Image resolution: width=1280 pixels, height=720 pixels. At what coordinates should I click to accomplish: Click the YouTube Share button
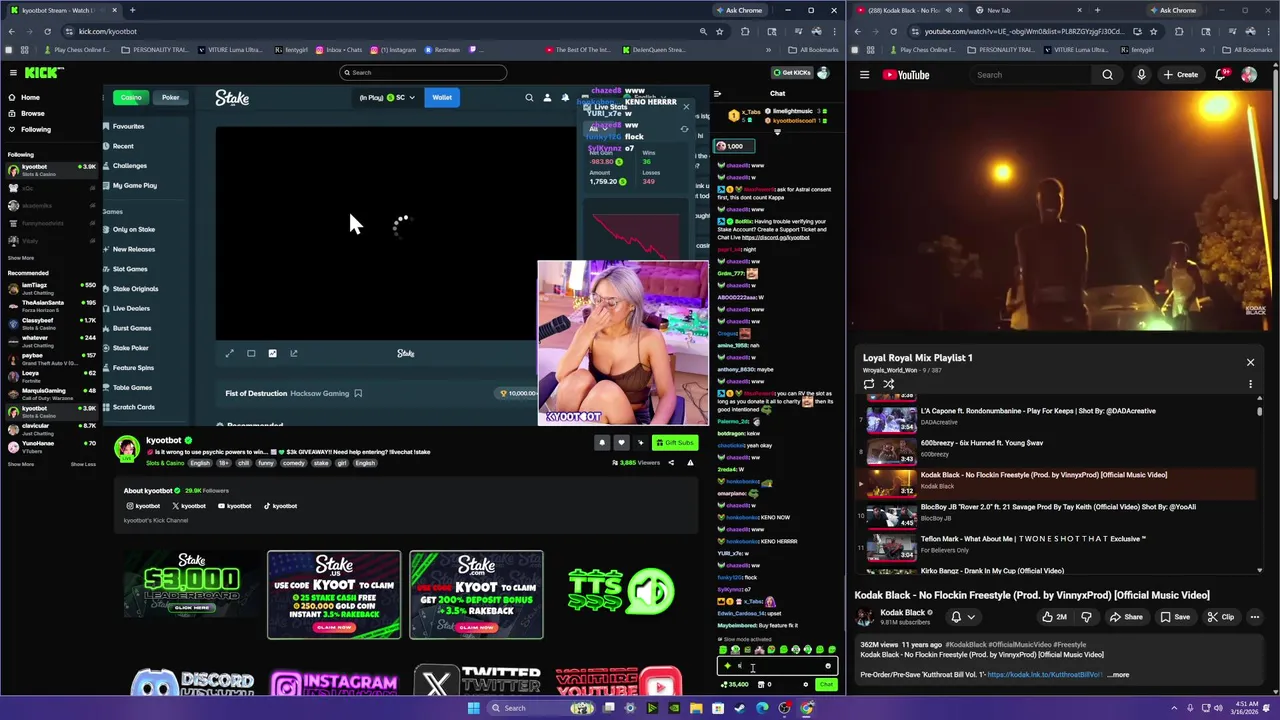1126,617
